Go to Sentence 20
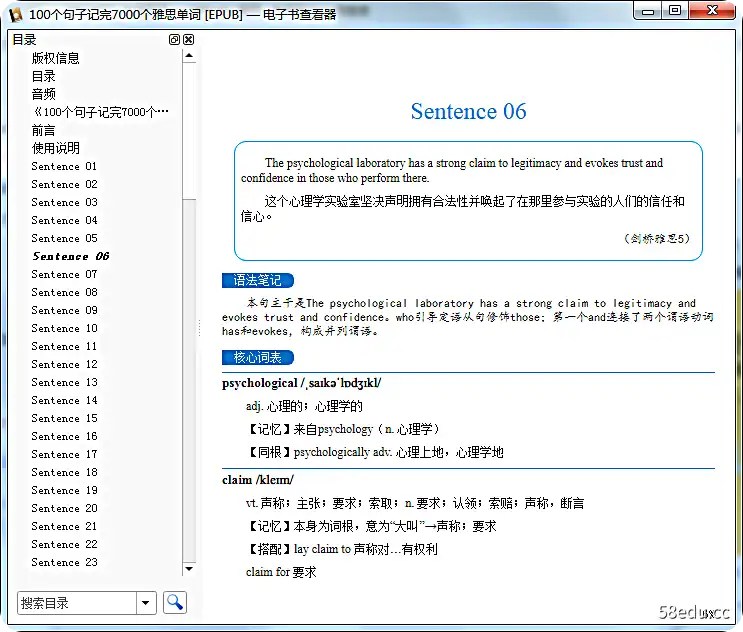The height and width of the screenshot is (632, 743). (64, 508)
